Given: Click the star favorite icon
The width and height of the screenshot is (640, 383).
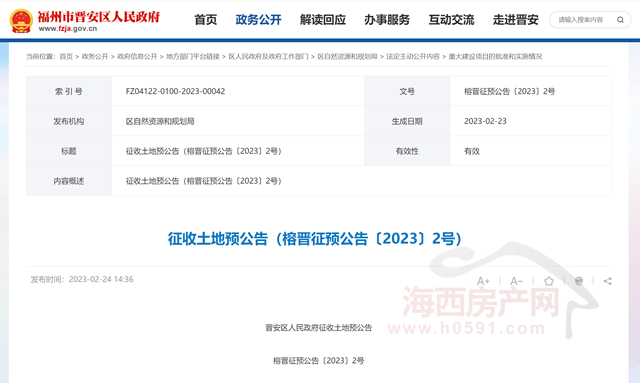Looking at the screenshot, I should 549,281.
